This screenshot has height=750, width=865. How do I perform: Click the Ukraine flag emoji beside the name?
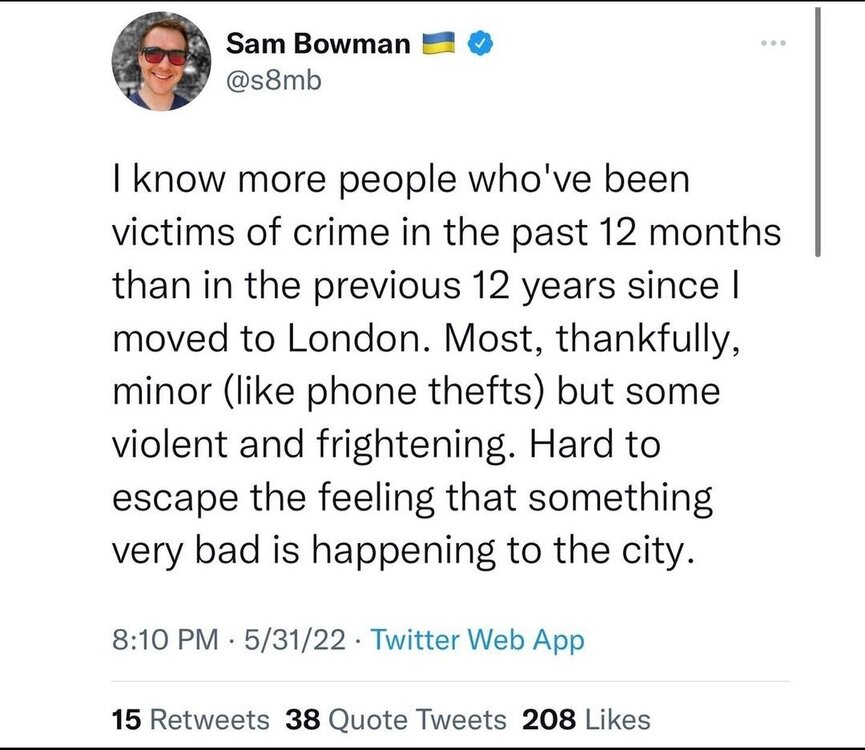click(441, 43)
